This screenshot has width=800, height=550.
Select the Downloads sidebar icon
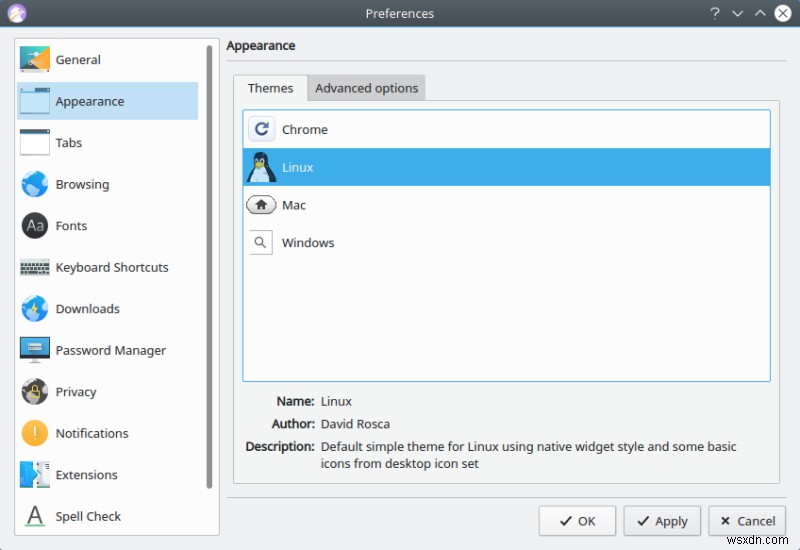point(35,309)
